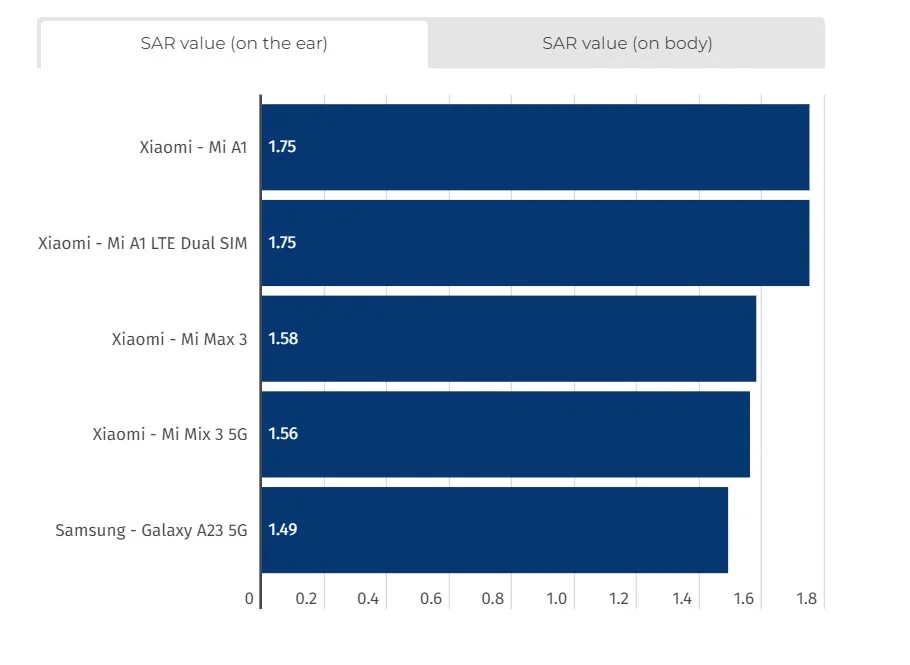Select the Xiaomi - Mi Mix 3 5G bar
This screenshot has width=910, height=665.
pyautogui.click(x=505, y=434)
